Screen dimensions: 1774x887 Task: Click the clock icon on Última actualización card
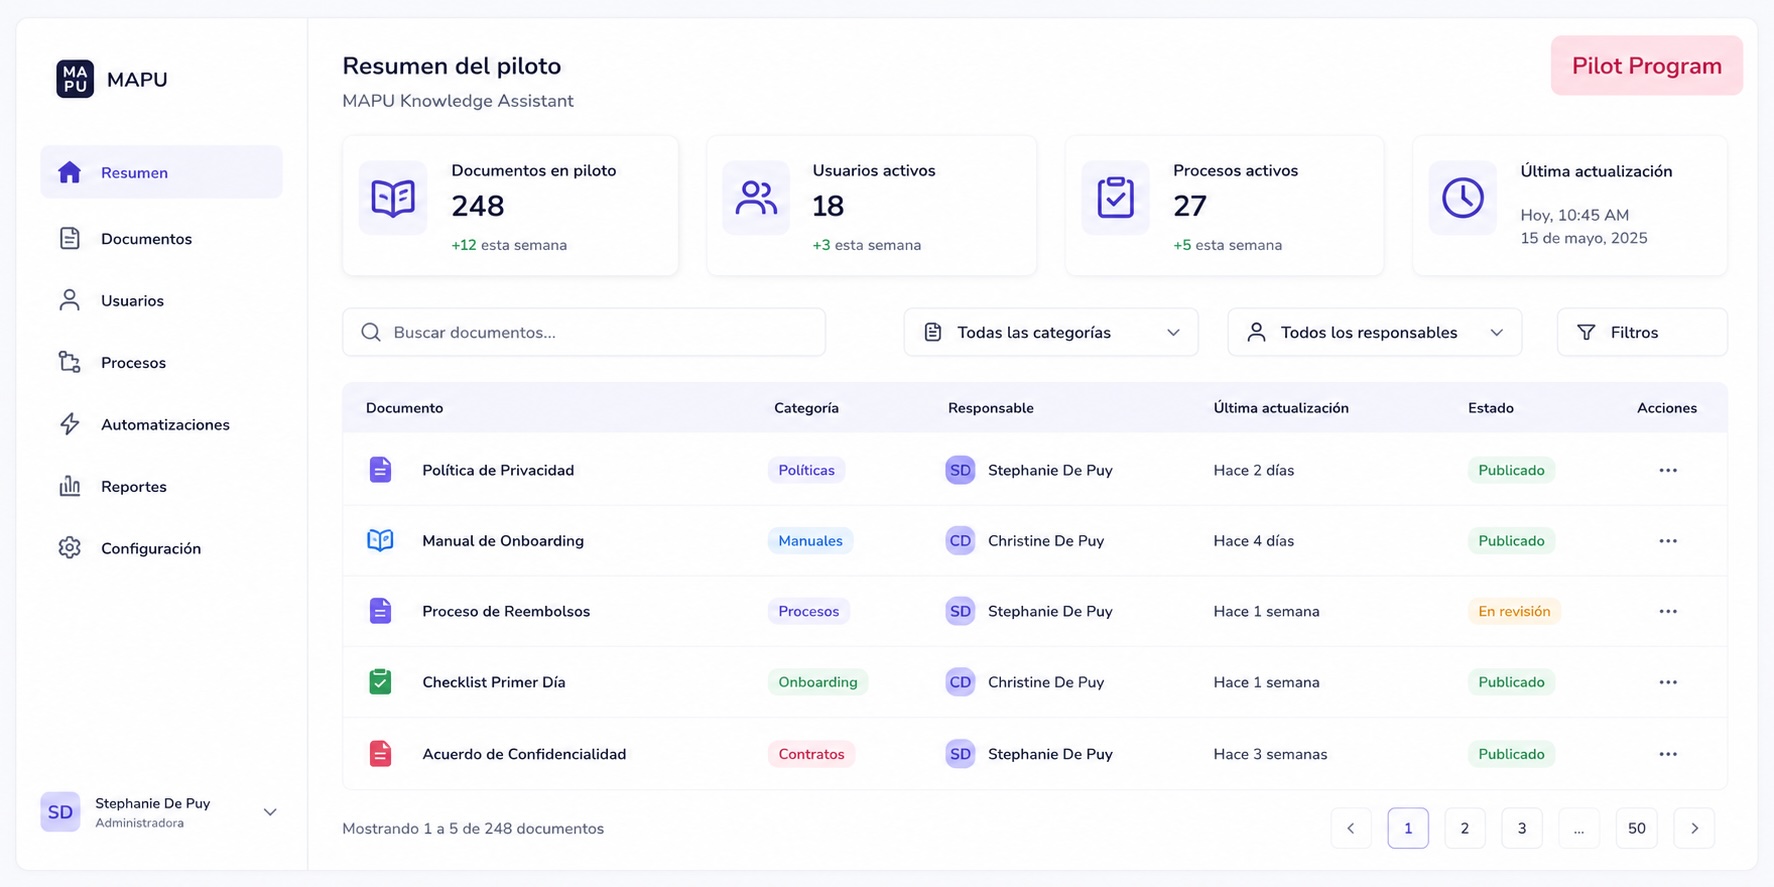pos(1462,198)
